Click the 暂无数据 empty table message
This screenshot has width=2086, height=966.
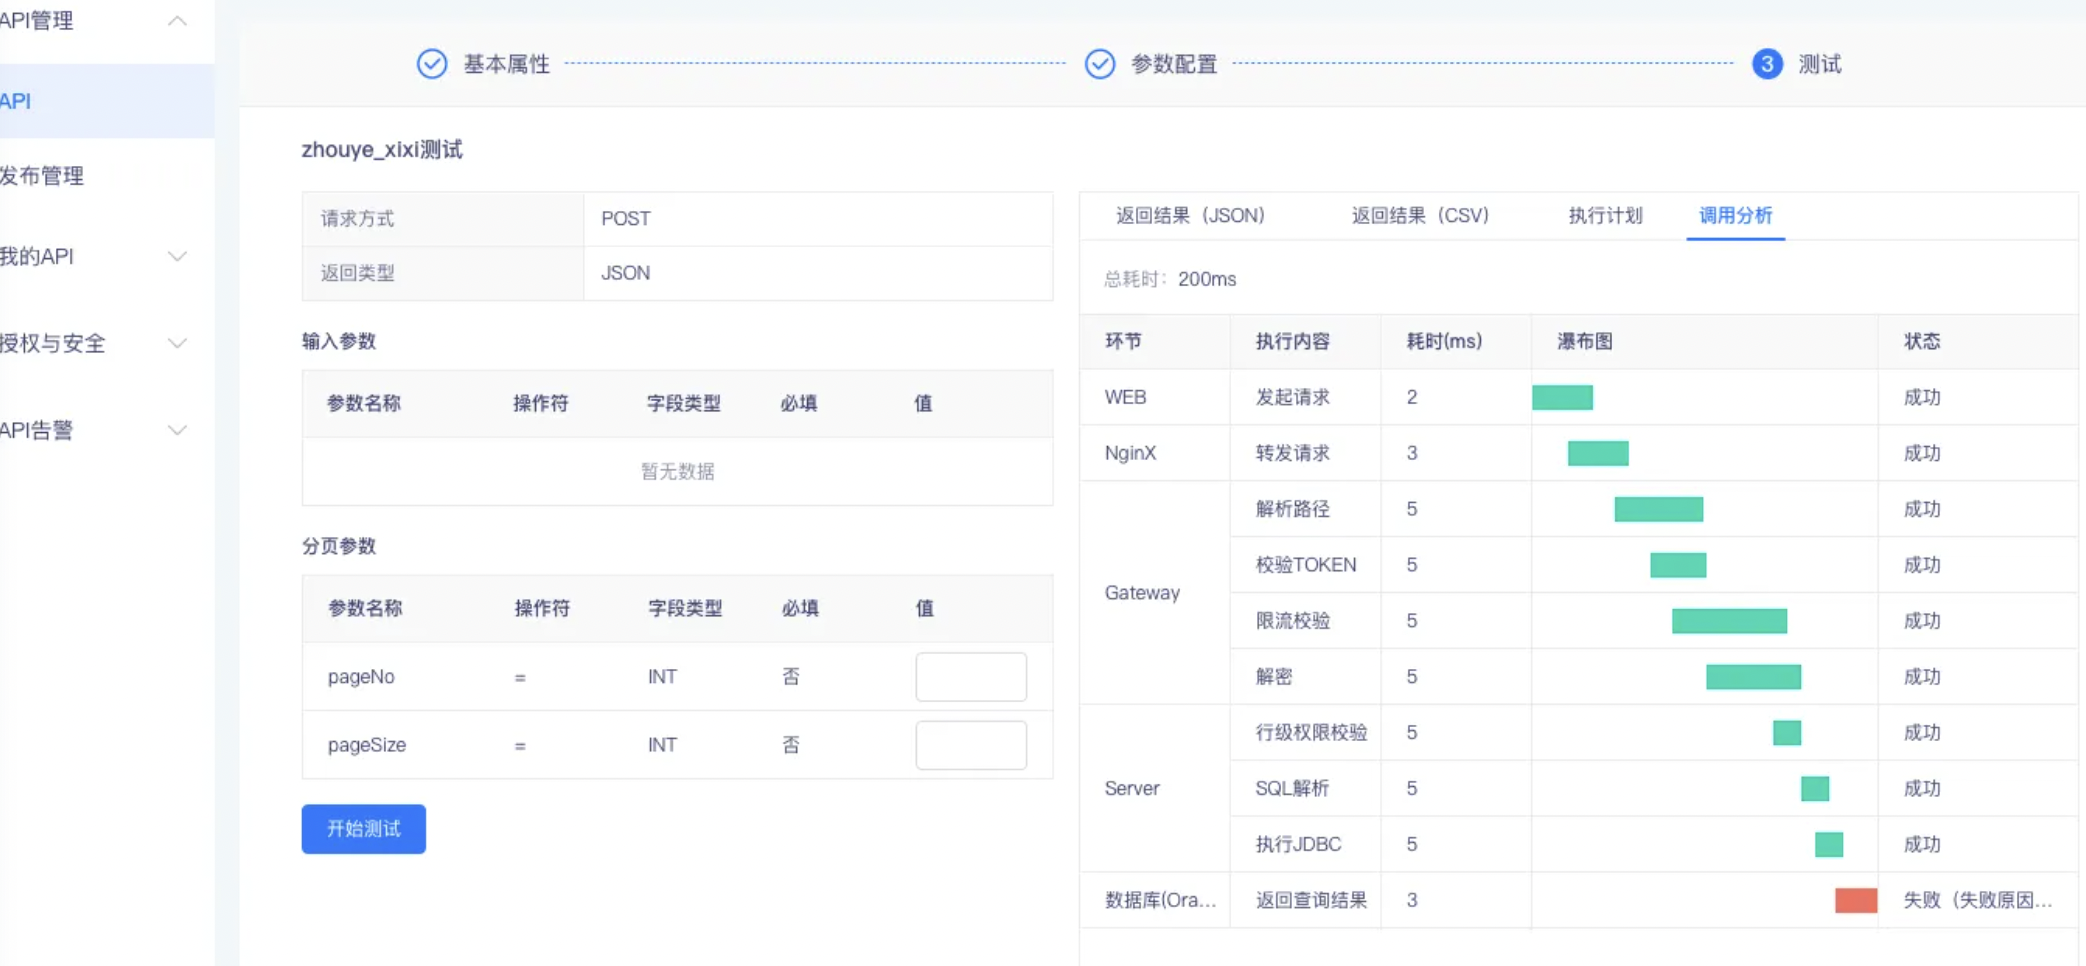coord(677,471)
